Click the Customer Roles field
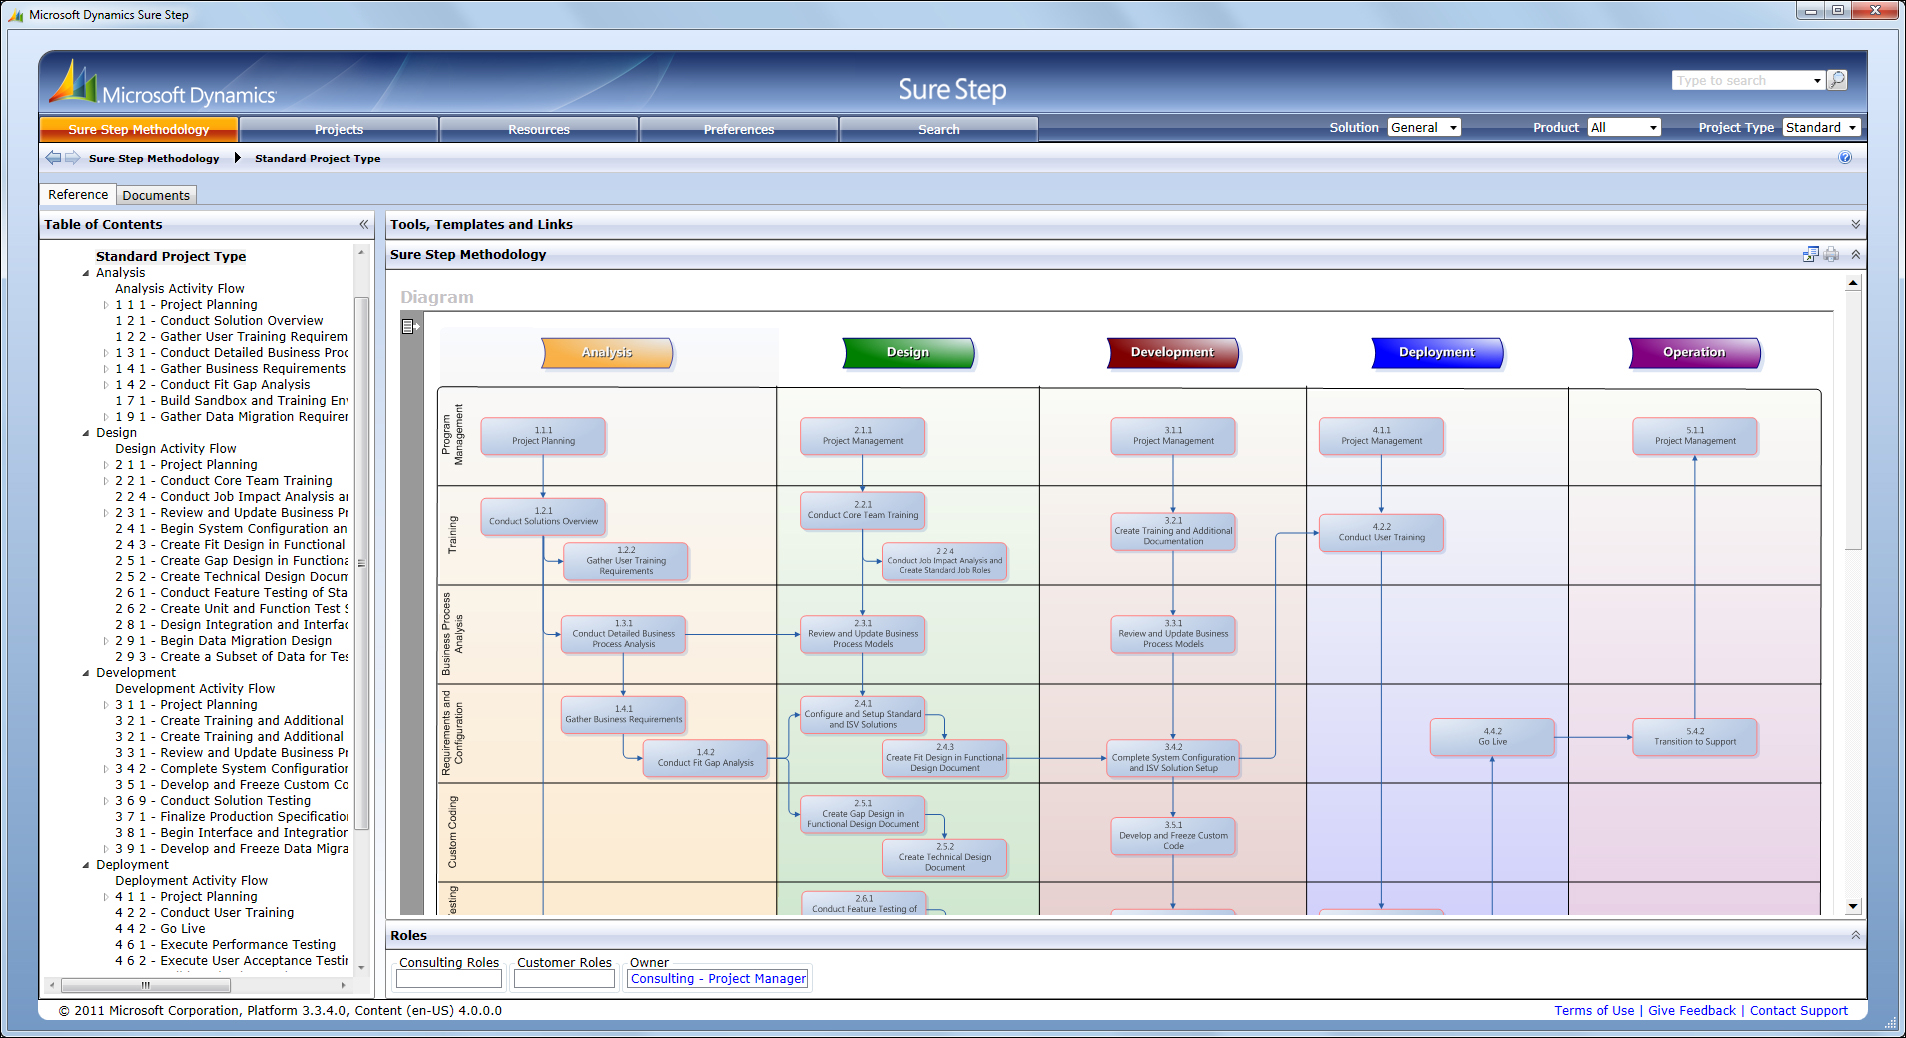1906x1038 pixels. (564, 979)
